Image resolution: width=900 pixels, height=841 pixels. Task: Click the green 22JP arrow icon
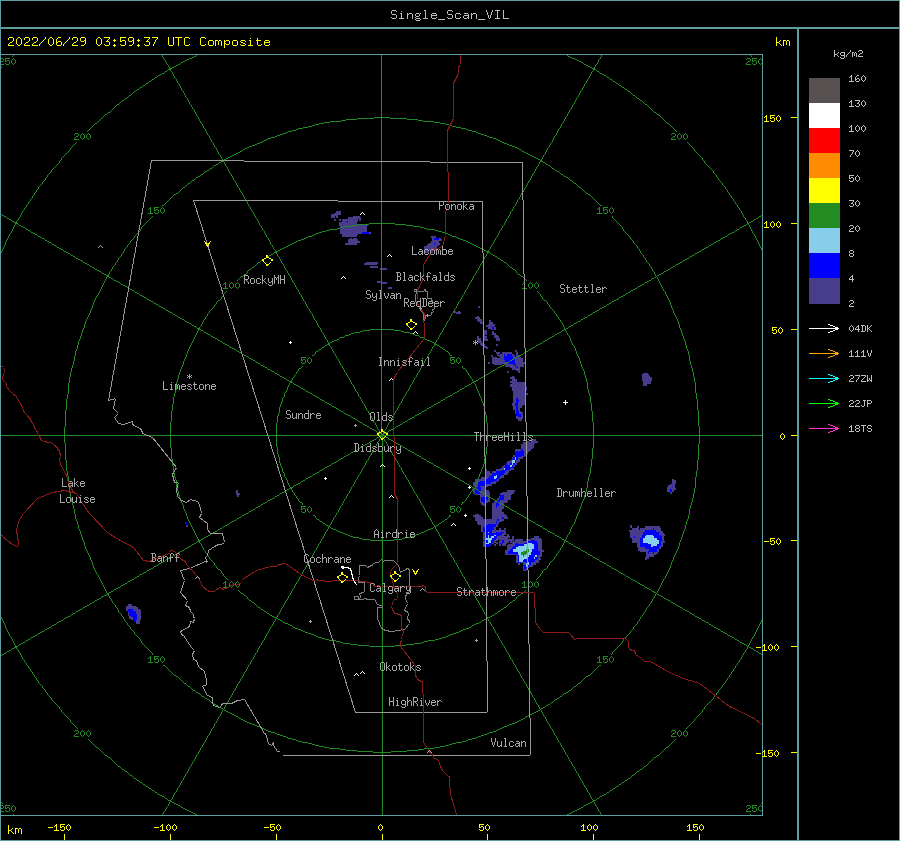point(824,404)
